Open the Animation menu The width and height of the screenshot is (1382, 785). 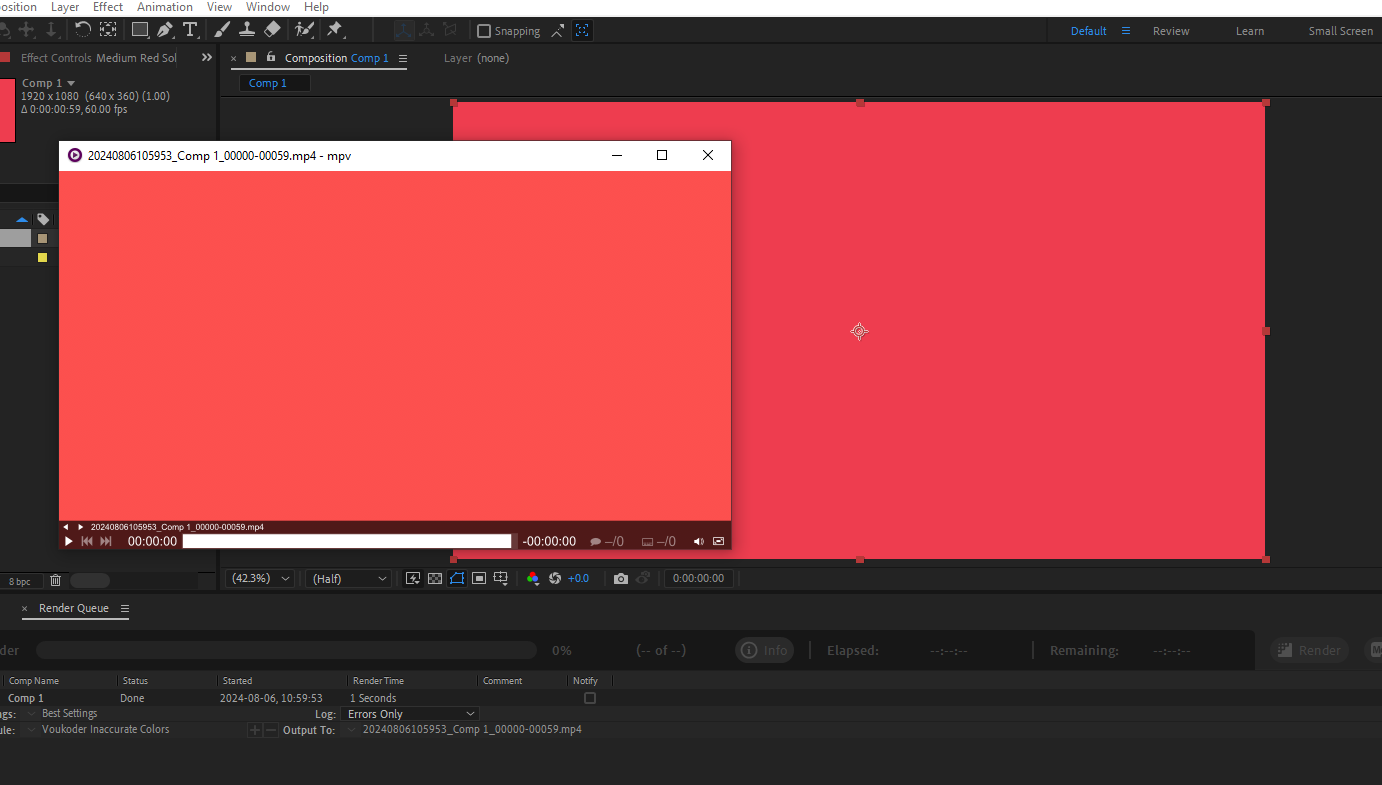[165, 7]
